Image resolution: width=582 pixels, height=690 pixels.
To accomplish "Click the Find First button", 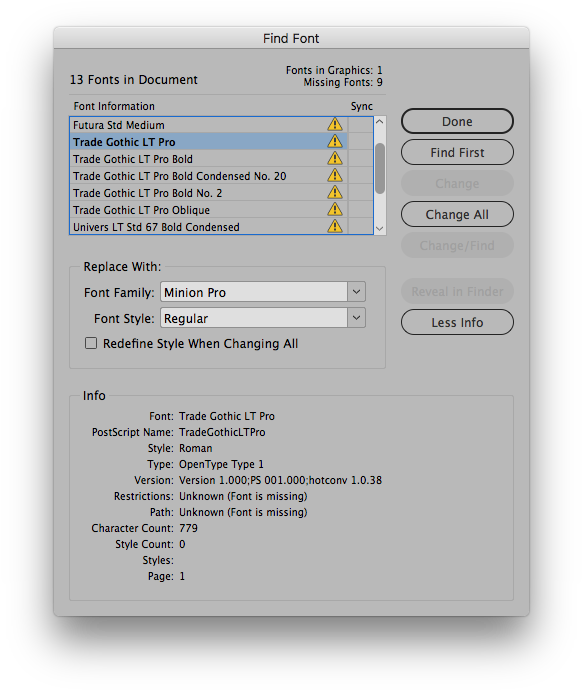I will coord(457,152).
